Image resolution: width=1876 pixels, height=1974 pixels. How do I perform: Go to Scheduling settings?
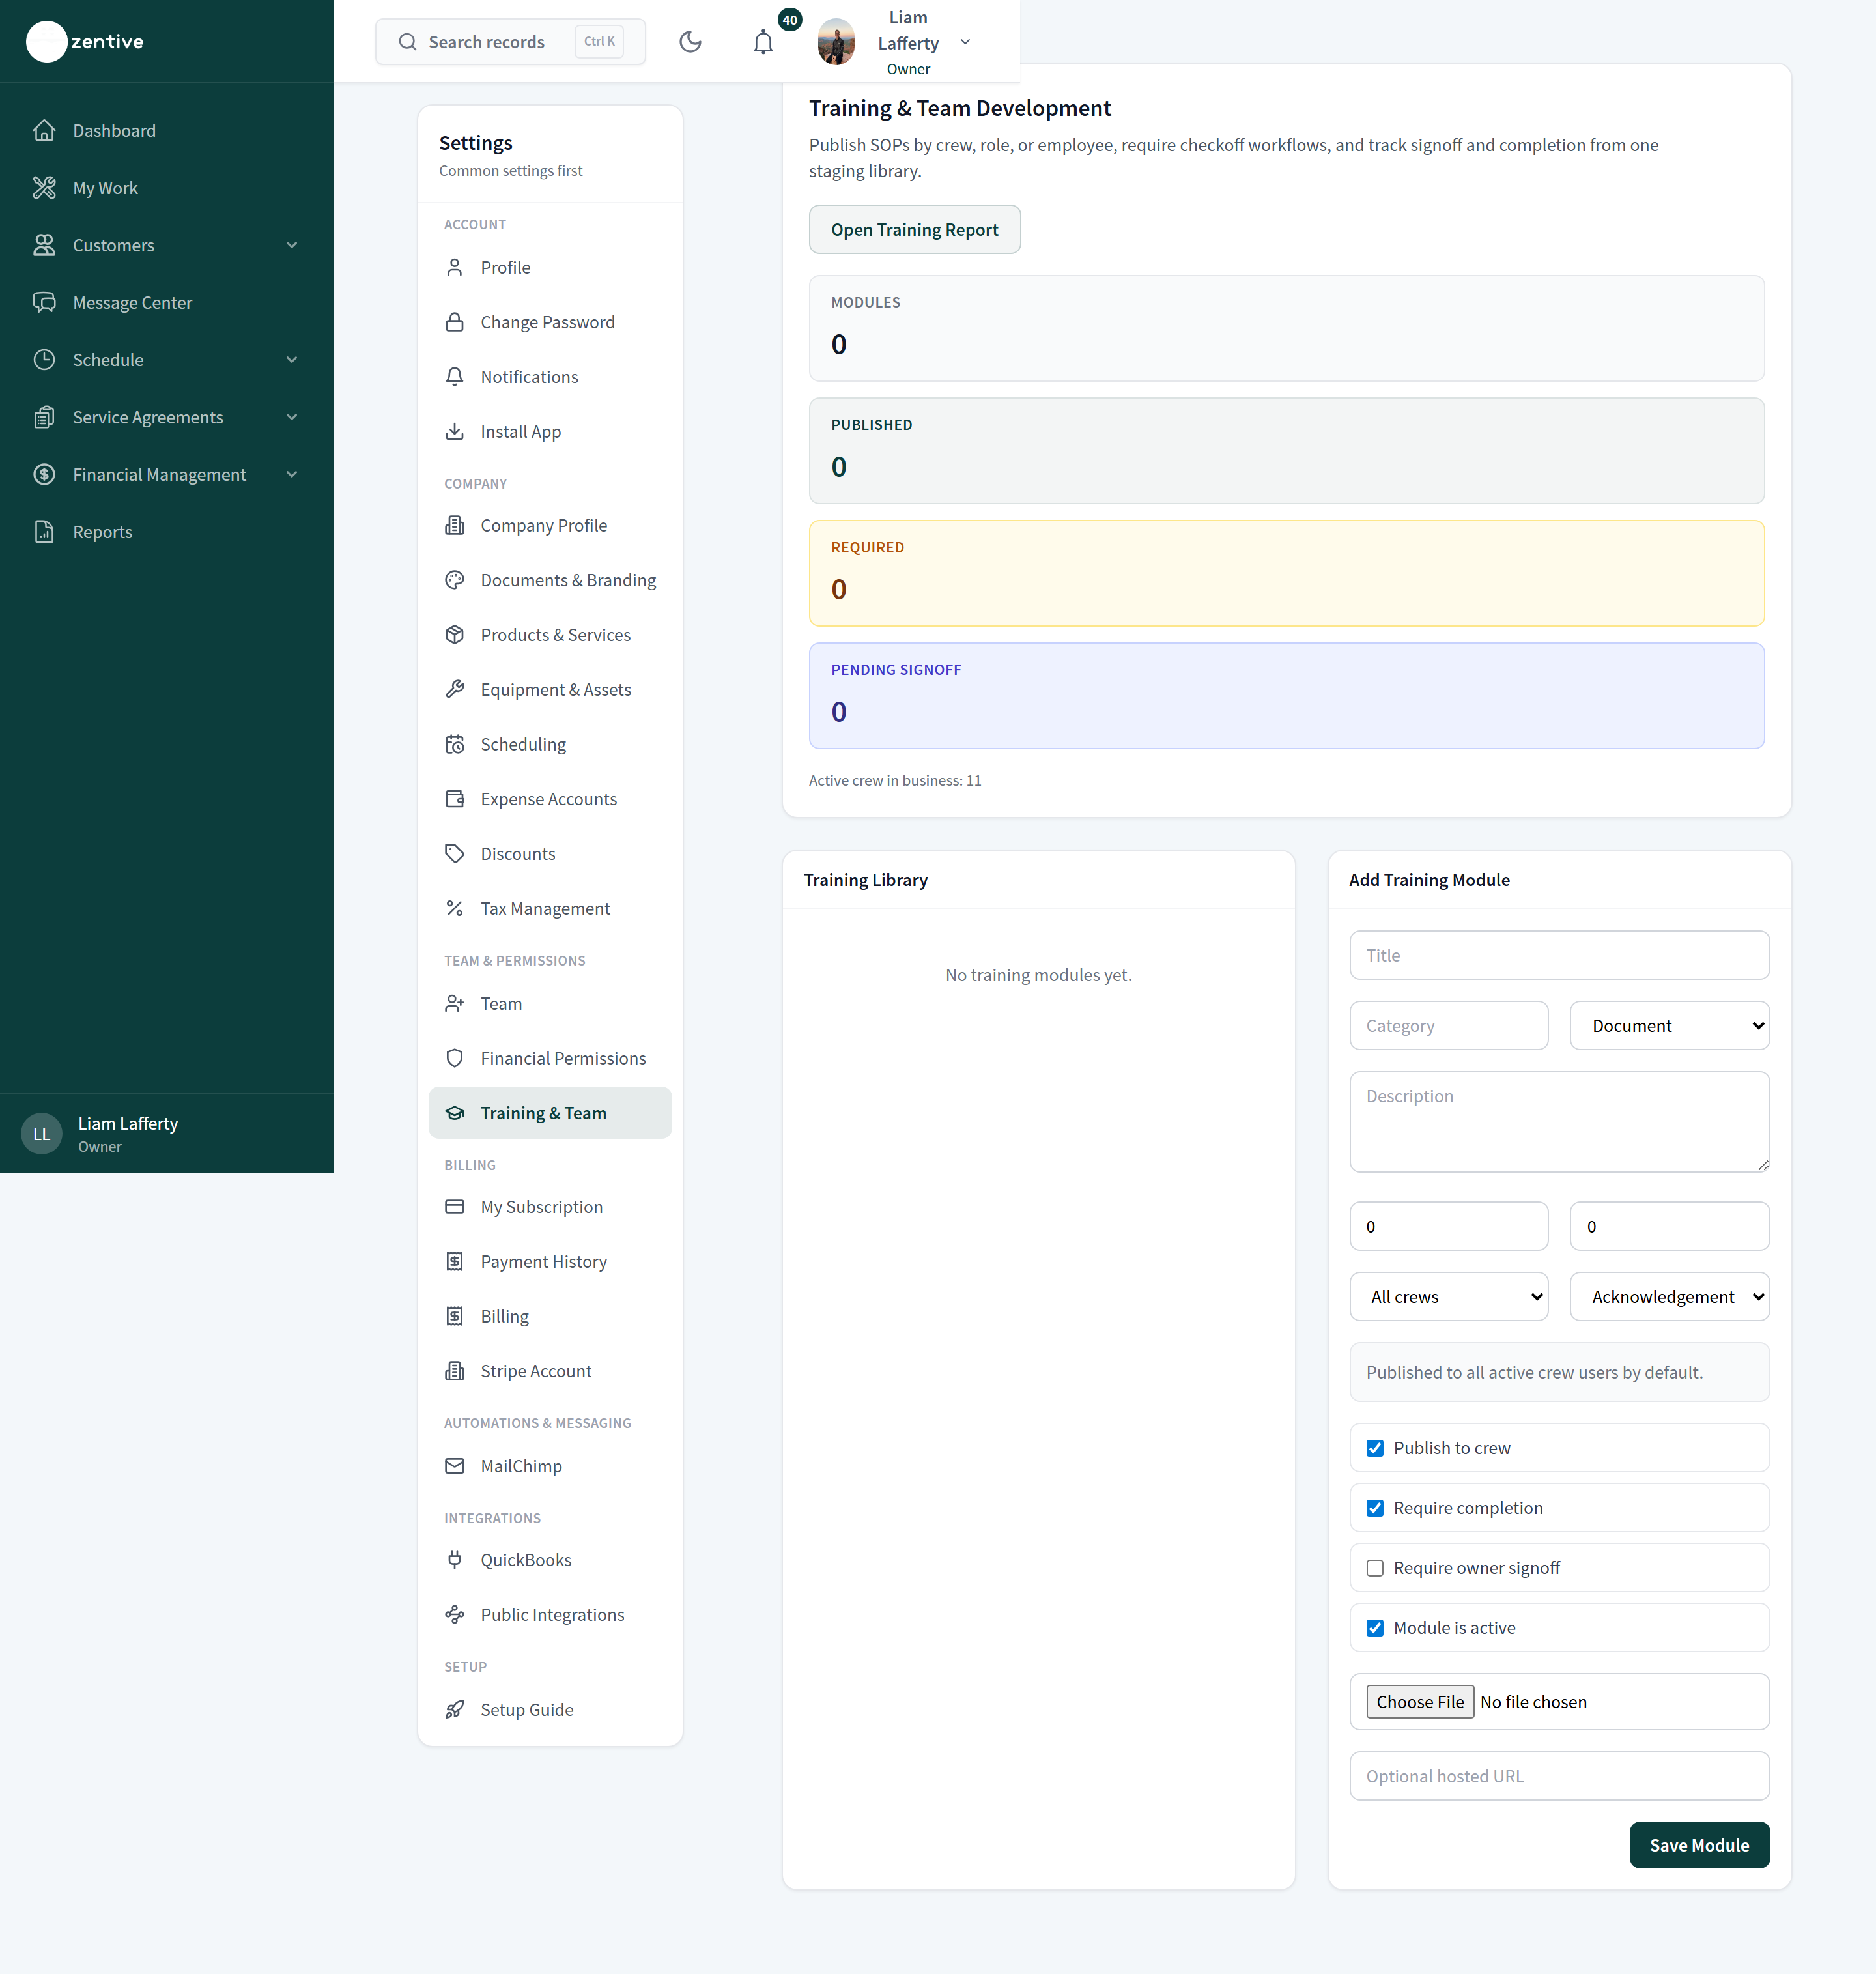point(550,744)
